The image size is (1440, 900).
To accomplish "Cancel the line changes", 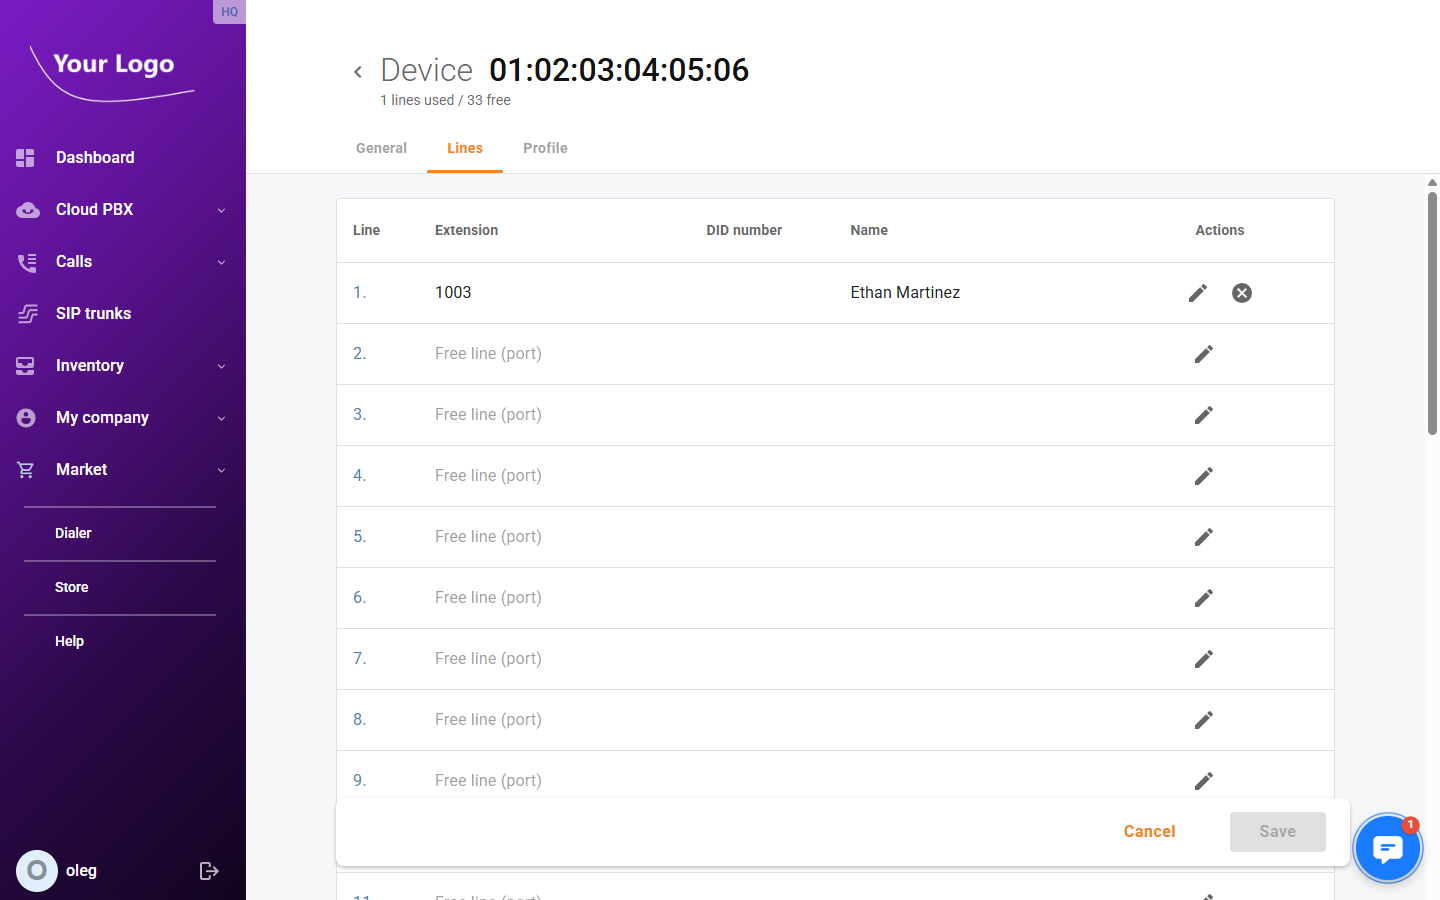I will pyautogui.click(x=1149, y=832).
